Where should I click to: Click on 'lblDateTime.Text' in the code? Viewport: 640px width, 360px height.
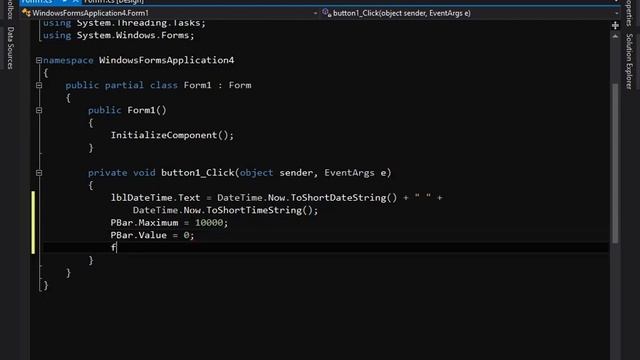click(156, 198)
